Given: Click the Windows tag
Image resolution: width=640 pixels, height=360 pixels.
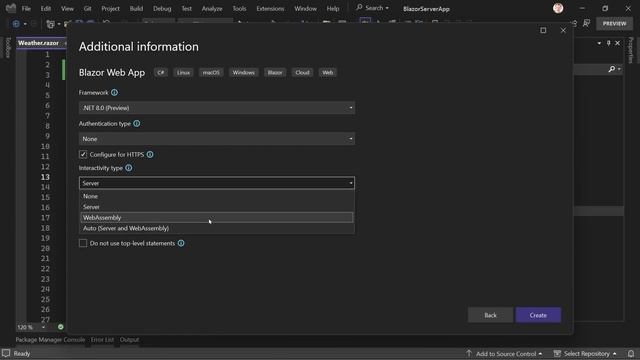Looking at the screenshot, I should tap(244, 72).
